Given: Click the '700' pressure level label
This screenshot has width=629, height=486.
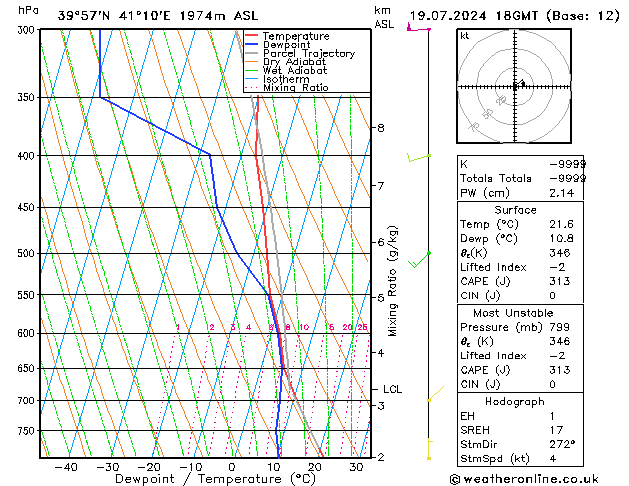Looking at the screenshot, I should tap(28, 401).
